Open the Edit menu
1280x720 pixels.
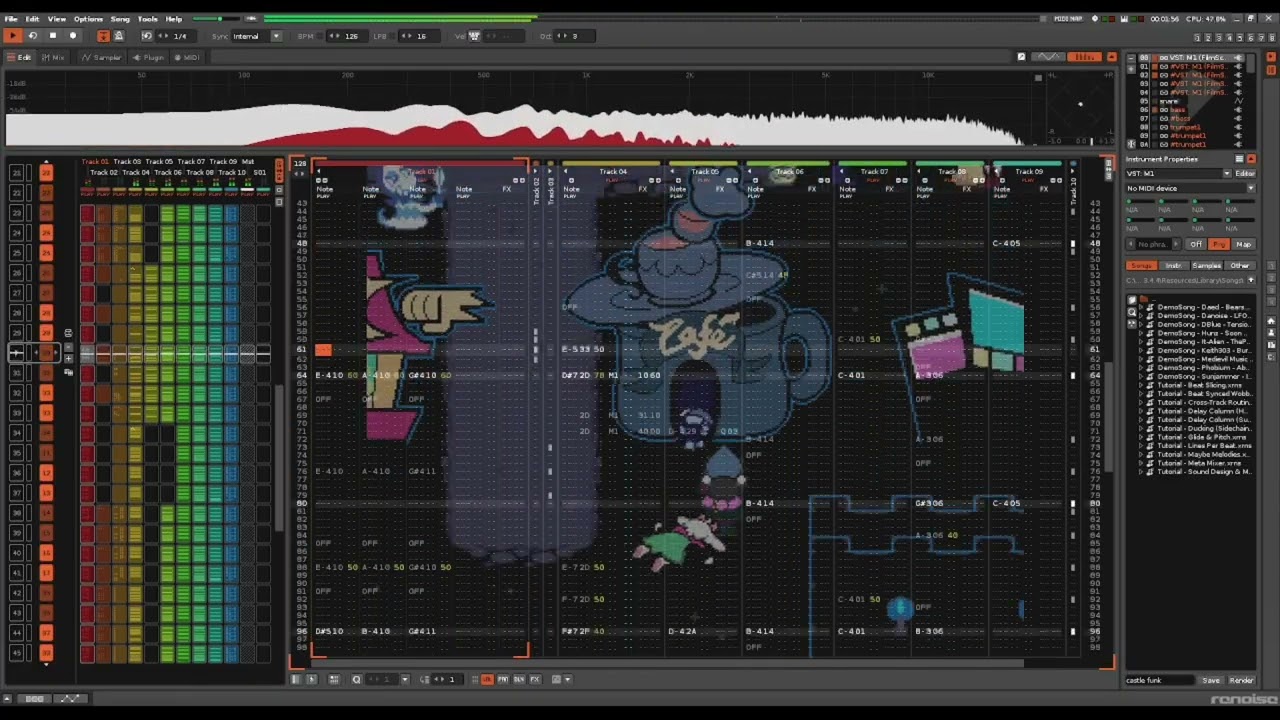pos(33,19)
